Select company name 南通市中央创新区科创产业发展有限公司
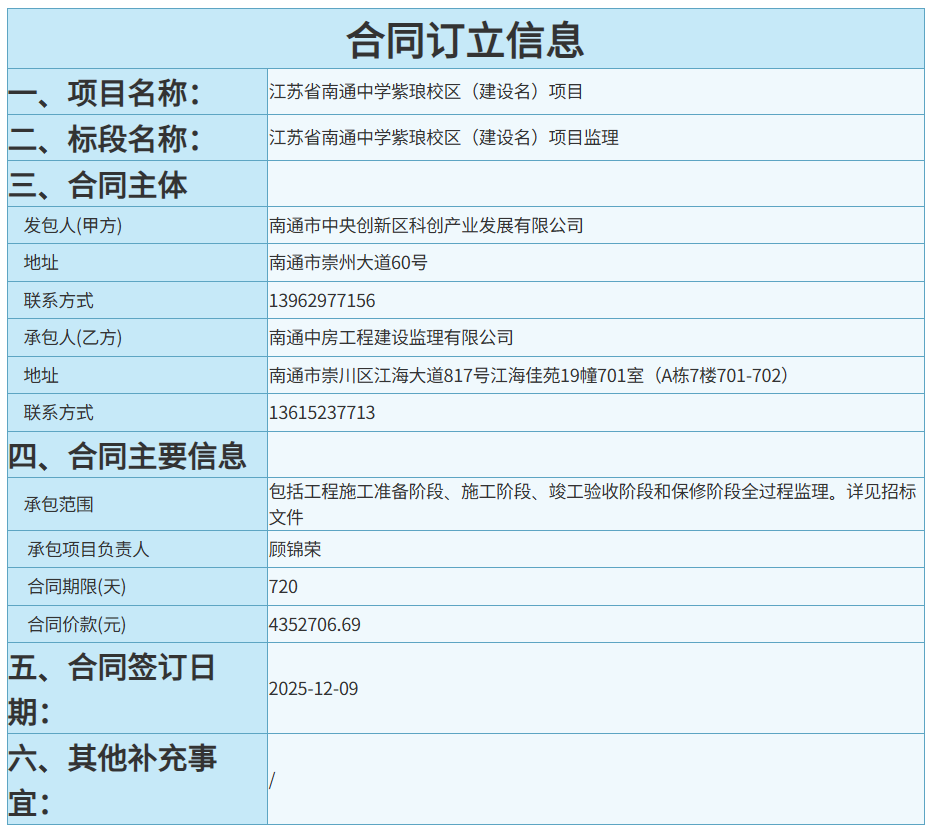The image size is (930, 831). (426, 226)
